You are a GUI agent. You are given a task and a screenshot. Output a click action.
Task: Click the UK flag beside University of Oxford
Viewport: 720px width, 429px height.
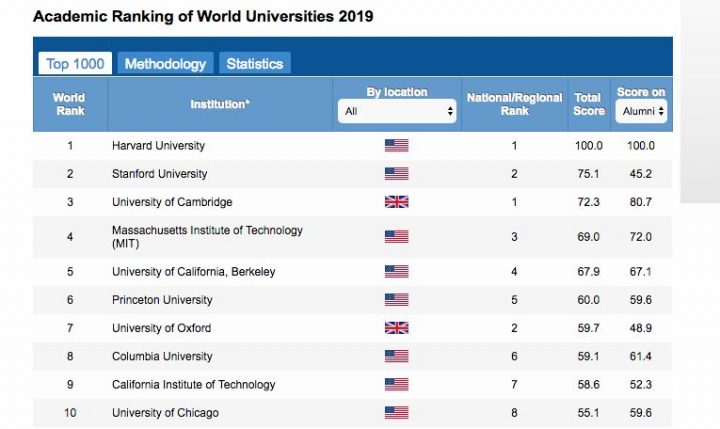pos(396,328)
